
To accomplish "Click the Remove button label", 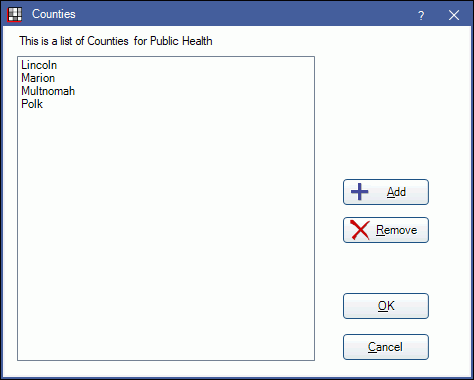I will [397, 230].
